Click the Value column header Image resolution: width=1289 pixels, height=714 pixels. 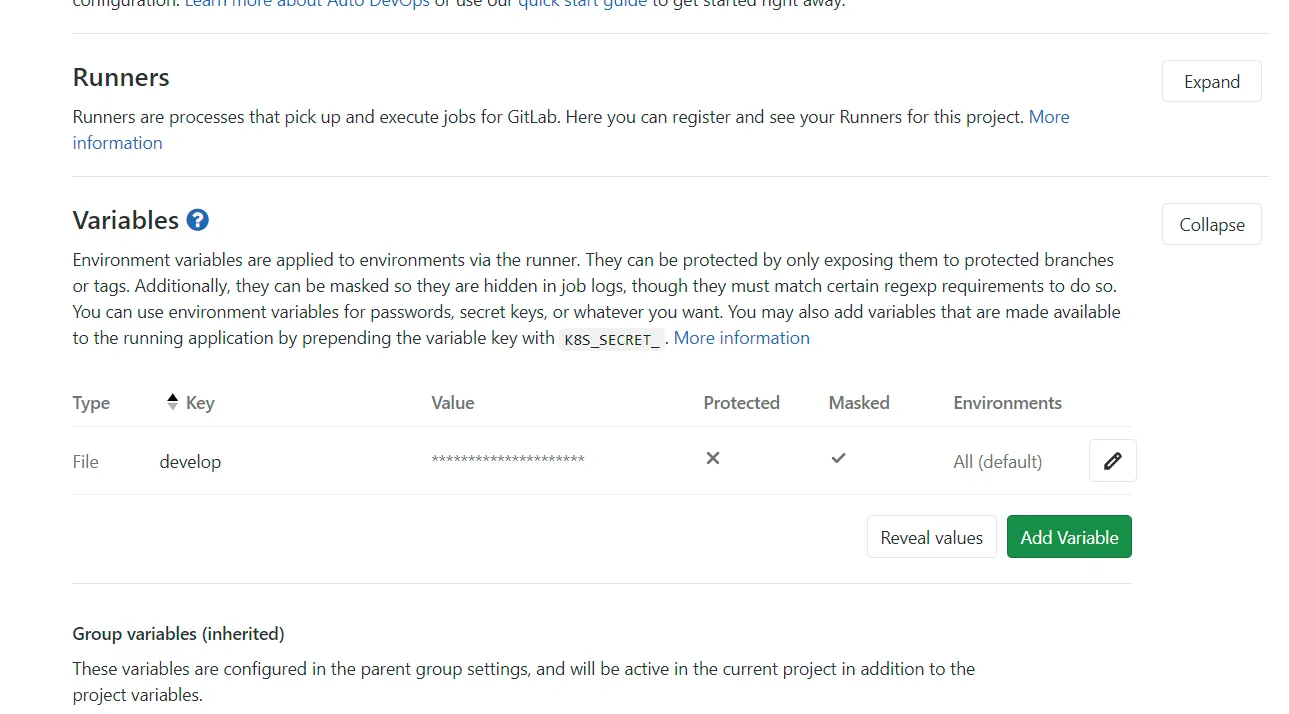[x=452, y=403]
